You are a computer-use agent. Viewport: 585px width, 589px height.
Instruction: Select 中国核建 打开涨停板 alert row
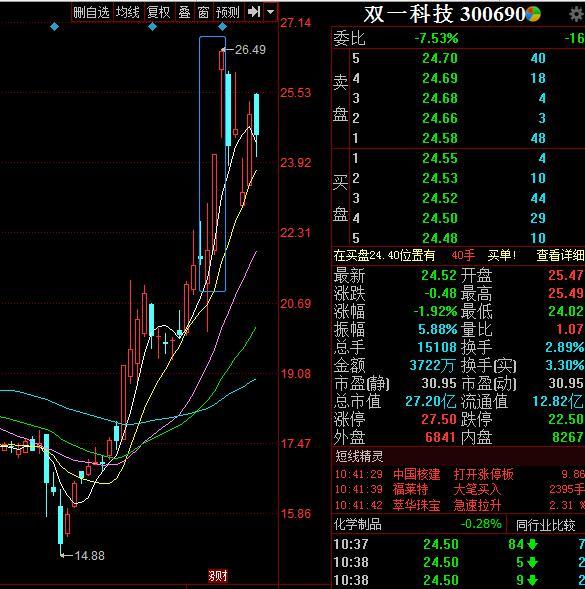[459, 474]
